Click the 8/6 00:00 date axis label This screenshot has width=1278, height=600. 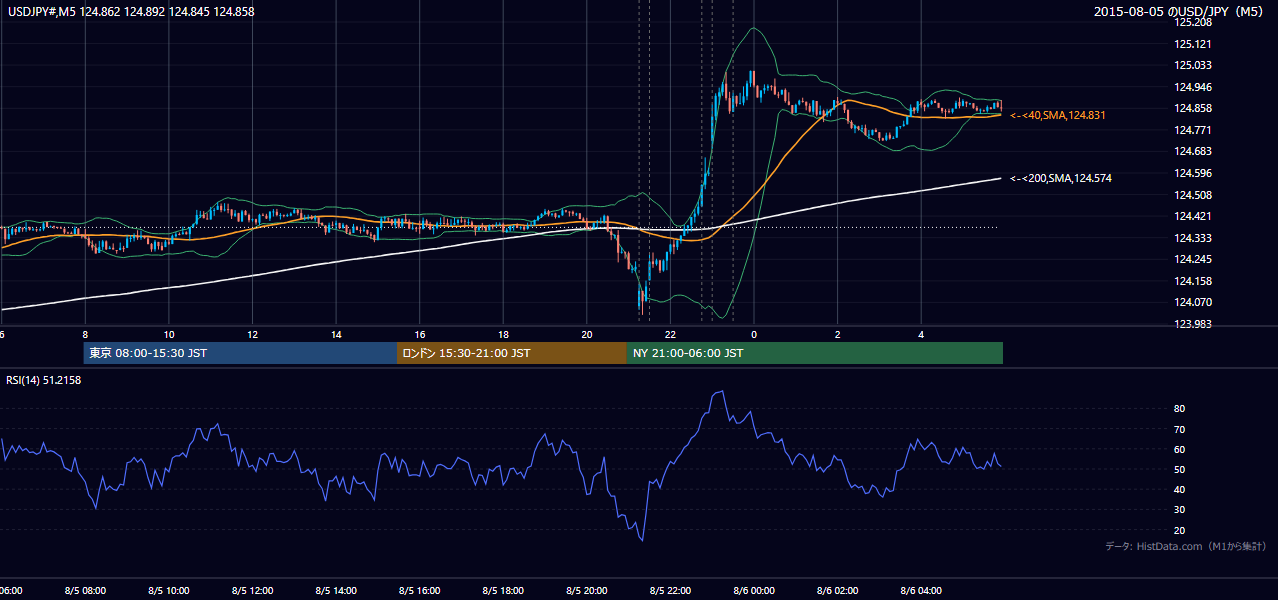point(755,591)
